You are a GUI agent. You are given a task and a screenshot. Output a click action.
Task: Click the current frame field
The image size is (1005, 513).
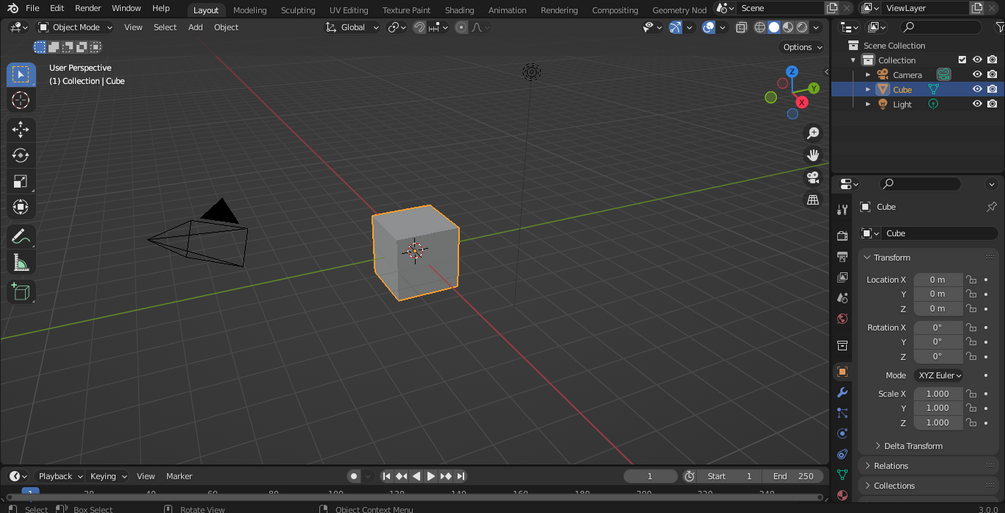(650, 476)
